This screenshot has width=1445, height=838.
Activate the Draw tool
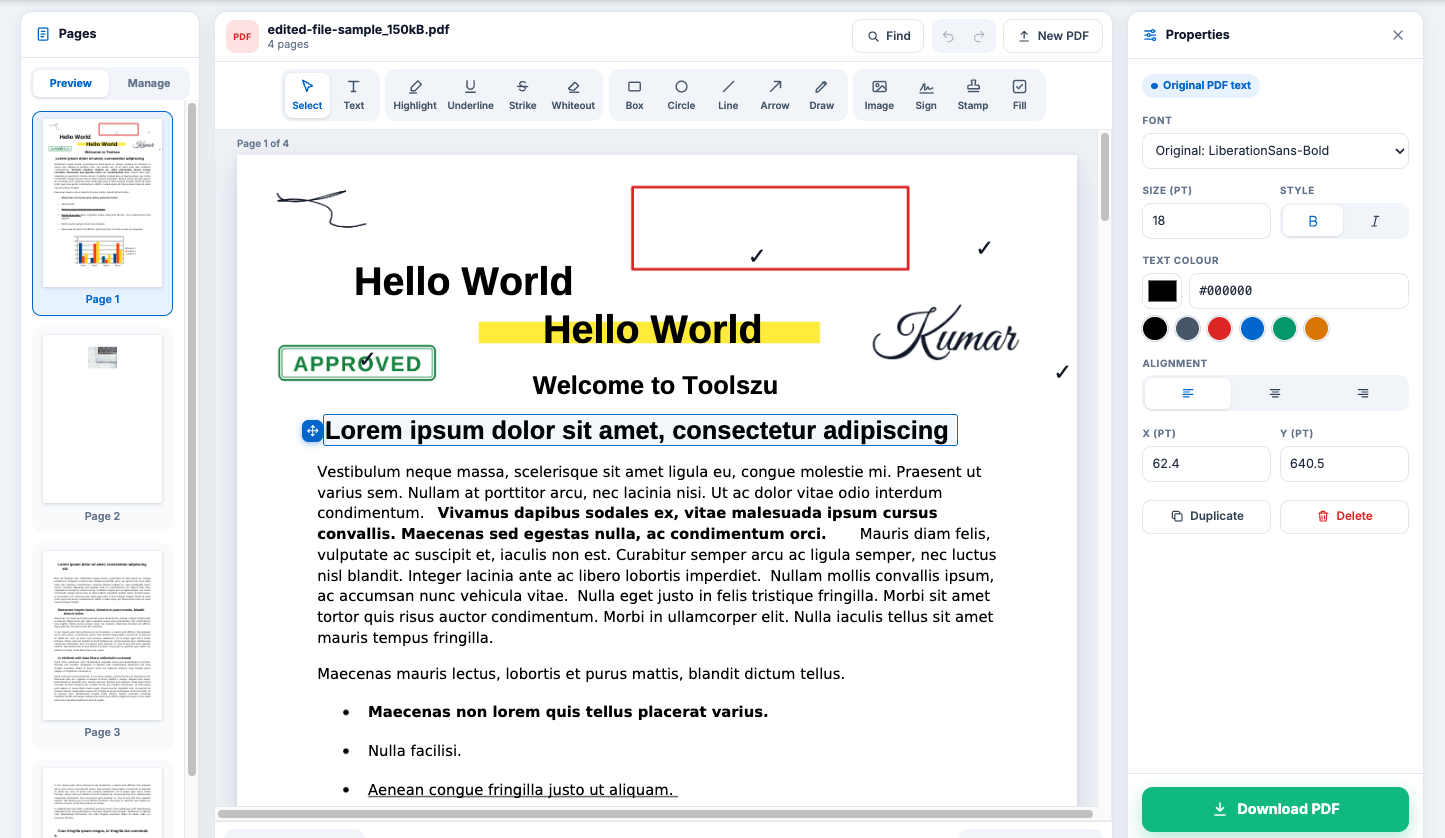[x=822, y=95]
